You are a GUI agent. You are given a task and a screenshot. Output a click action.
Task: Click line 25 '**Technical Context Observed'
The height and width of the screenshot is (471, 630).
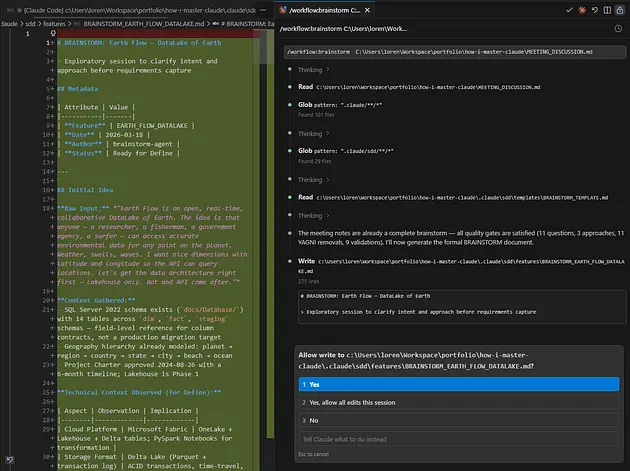139,393
